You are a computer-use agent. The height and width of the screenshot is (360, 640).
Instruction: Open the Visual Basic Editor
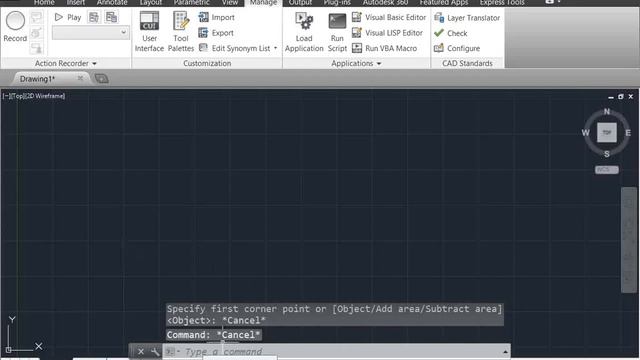(389, 18)
